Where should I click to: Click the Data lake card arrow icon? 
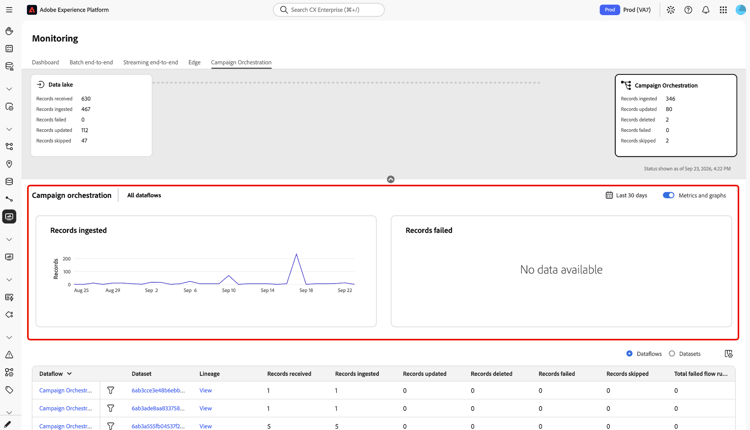41,84
